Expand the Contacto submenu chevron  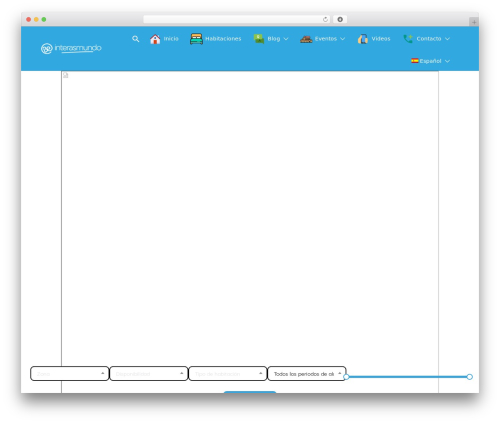pos(447,39)
